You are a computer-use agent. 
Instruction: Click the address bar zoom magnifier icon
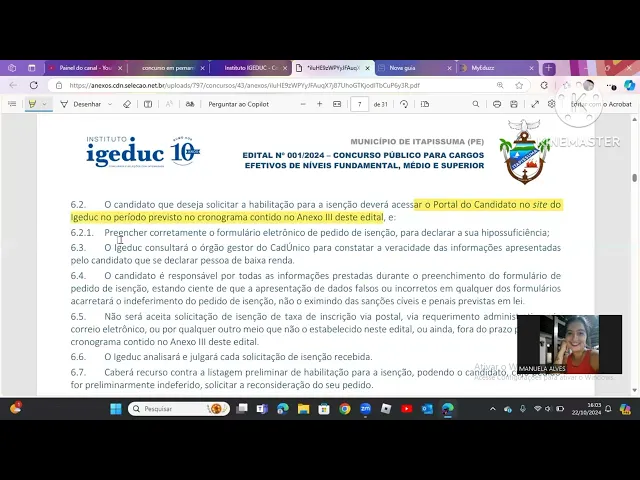(x=500, y=85)
